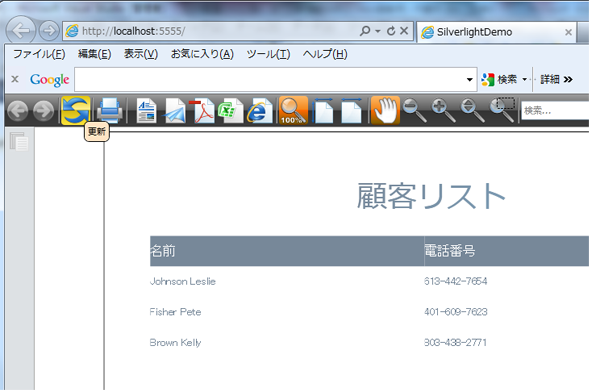Zoom in with plus magnifier icon
This screenshot has height=390, width=589.
click(443, 110)
